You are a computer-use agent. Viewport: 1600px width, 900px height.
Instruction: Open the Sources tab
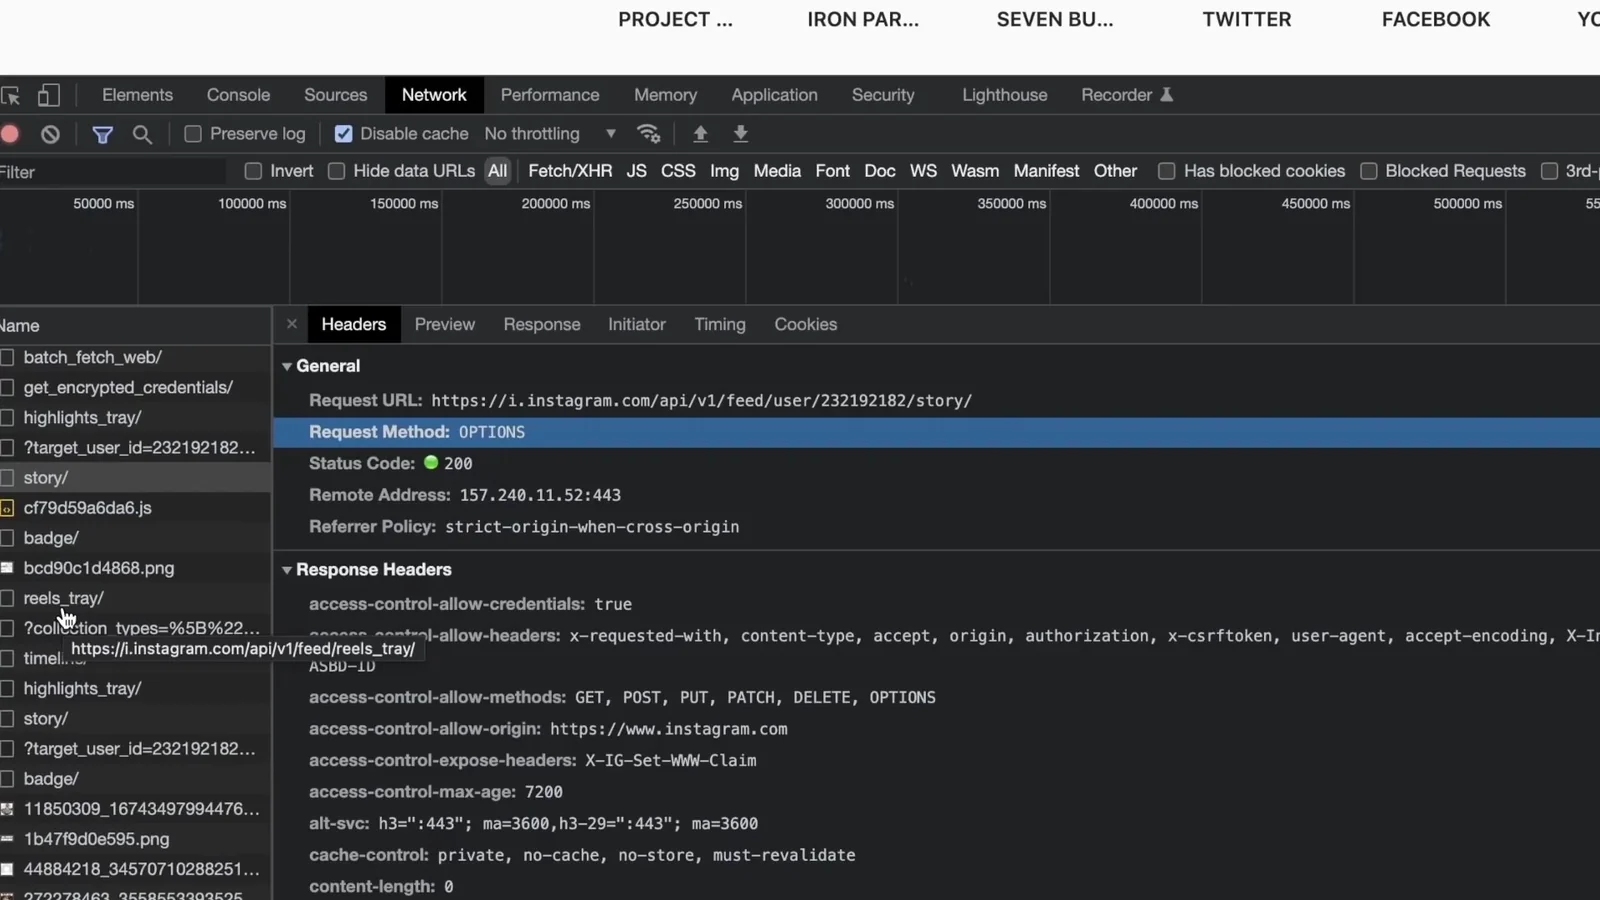(335, 95)
